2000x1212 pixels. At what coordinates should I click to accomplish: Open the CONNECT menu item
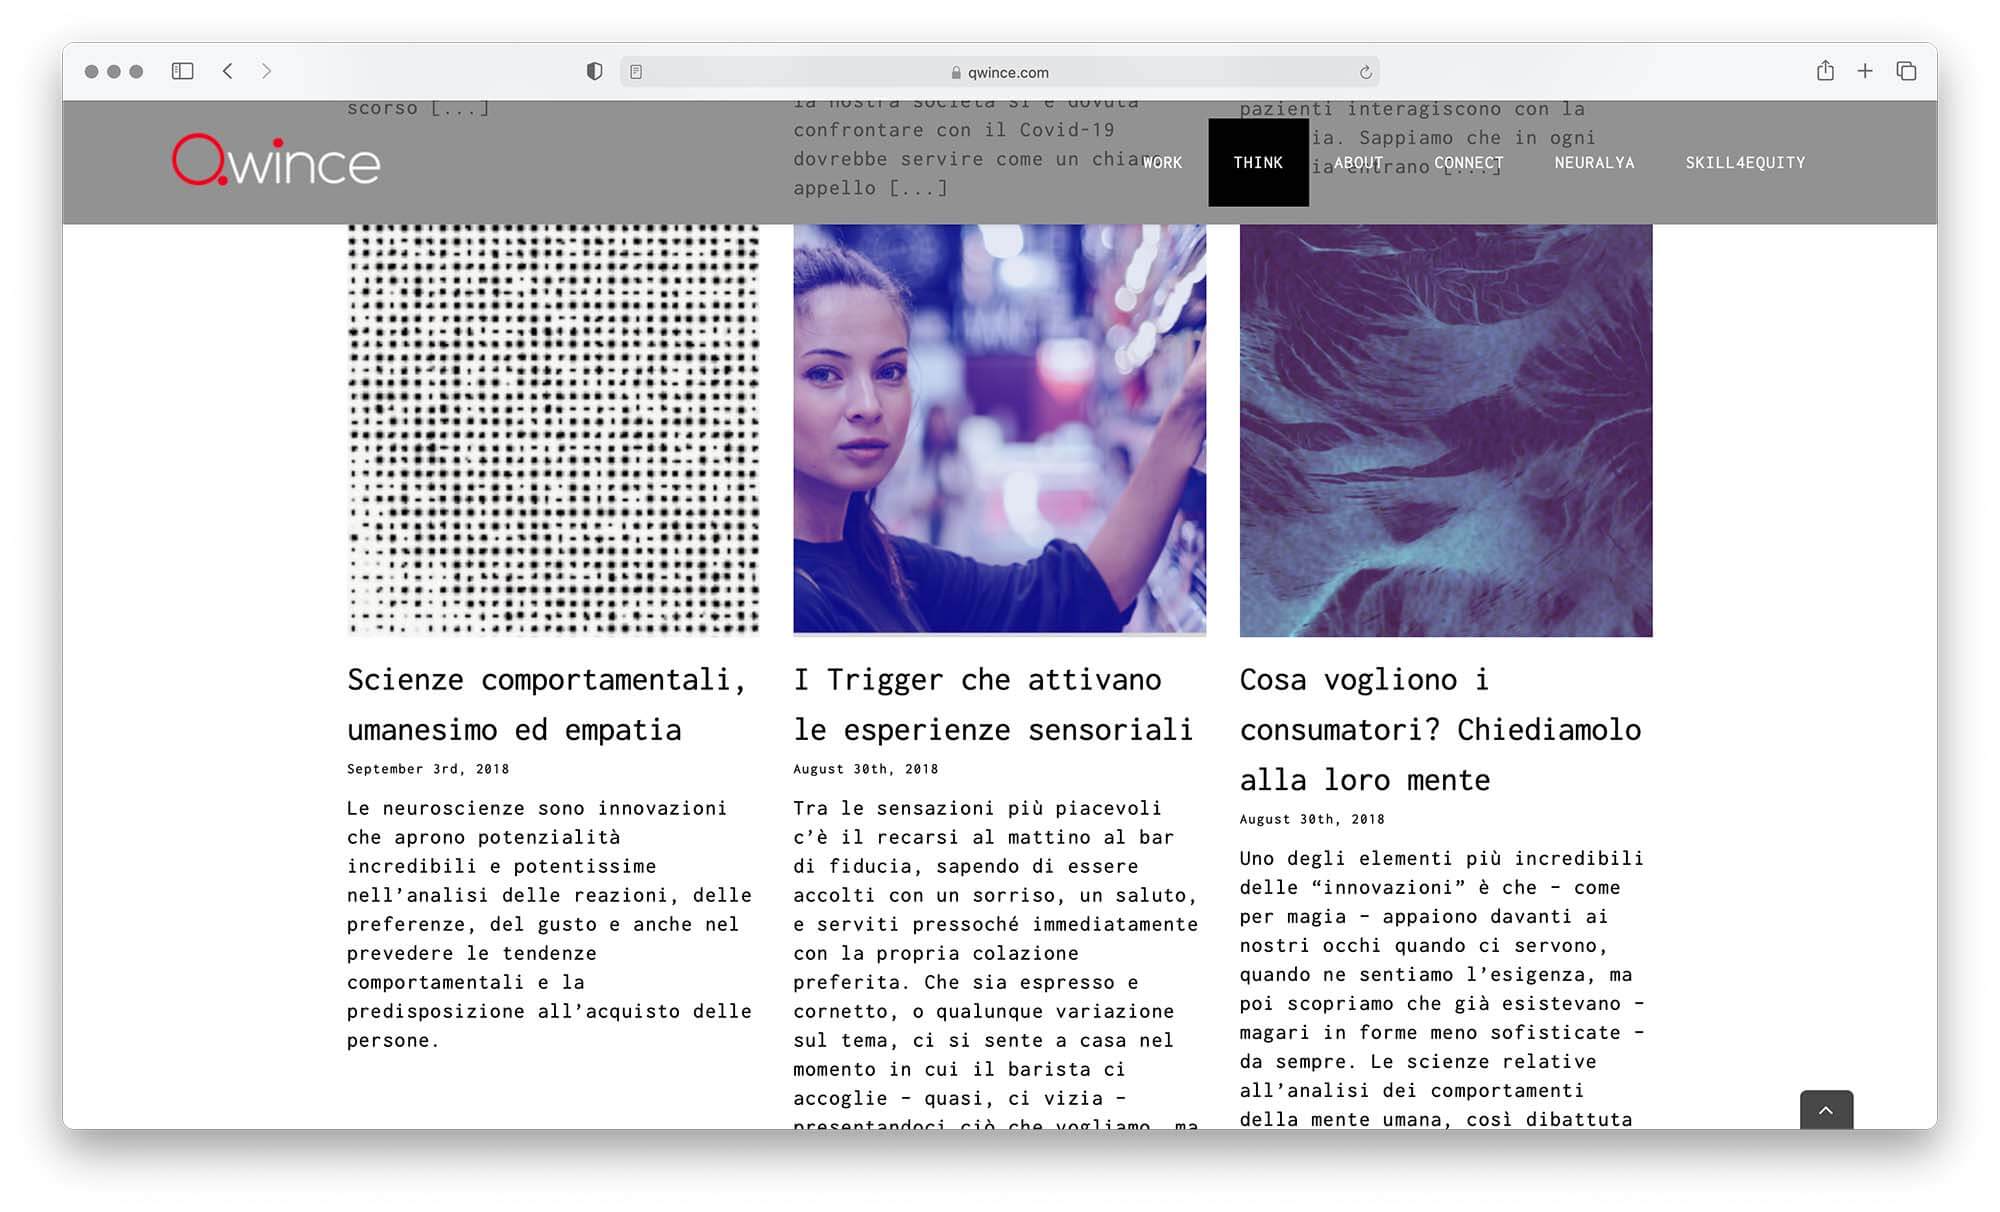point(1468,162)
